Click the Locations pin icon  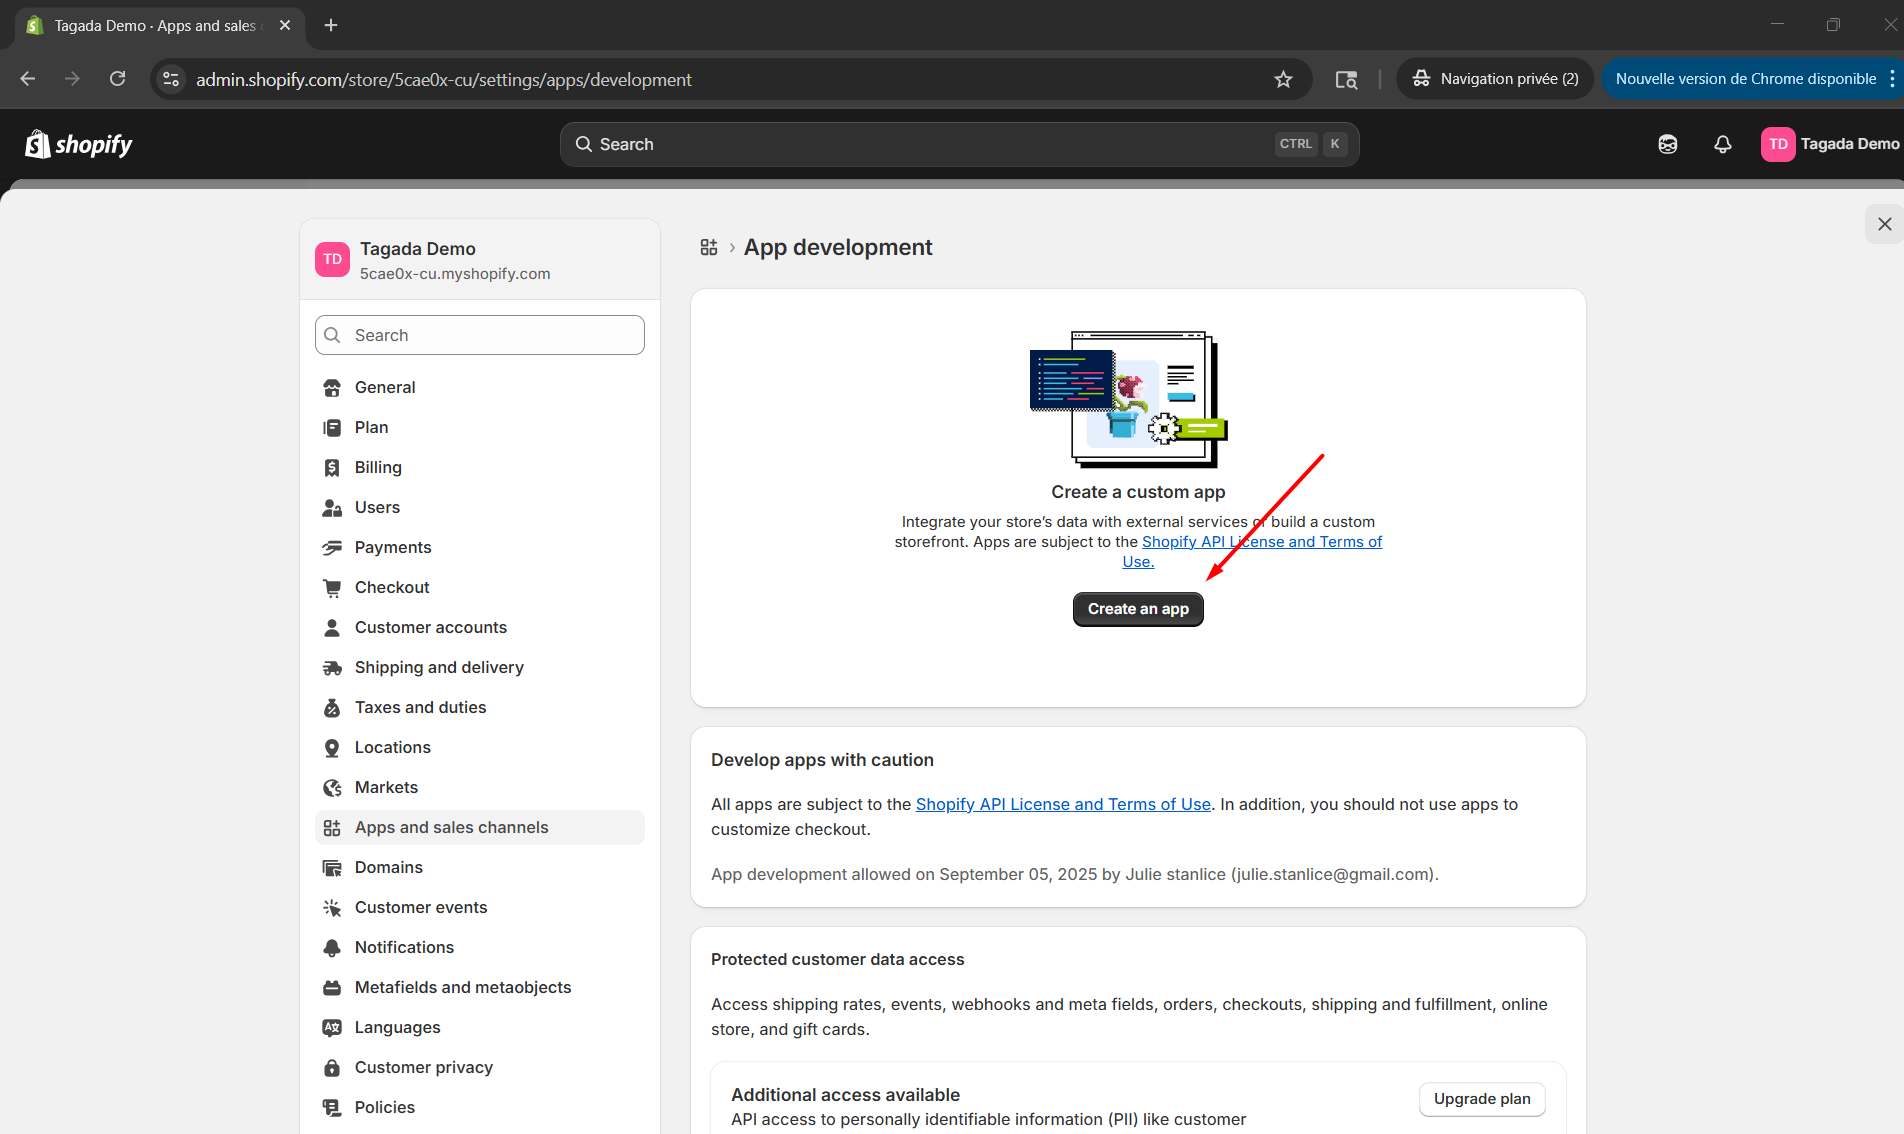tap(332, 748)
